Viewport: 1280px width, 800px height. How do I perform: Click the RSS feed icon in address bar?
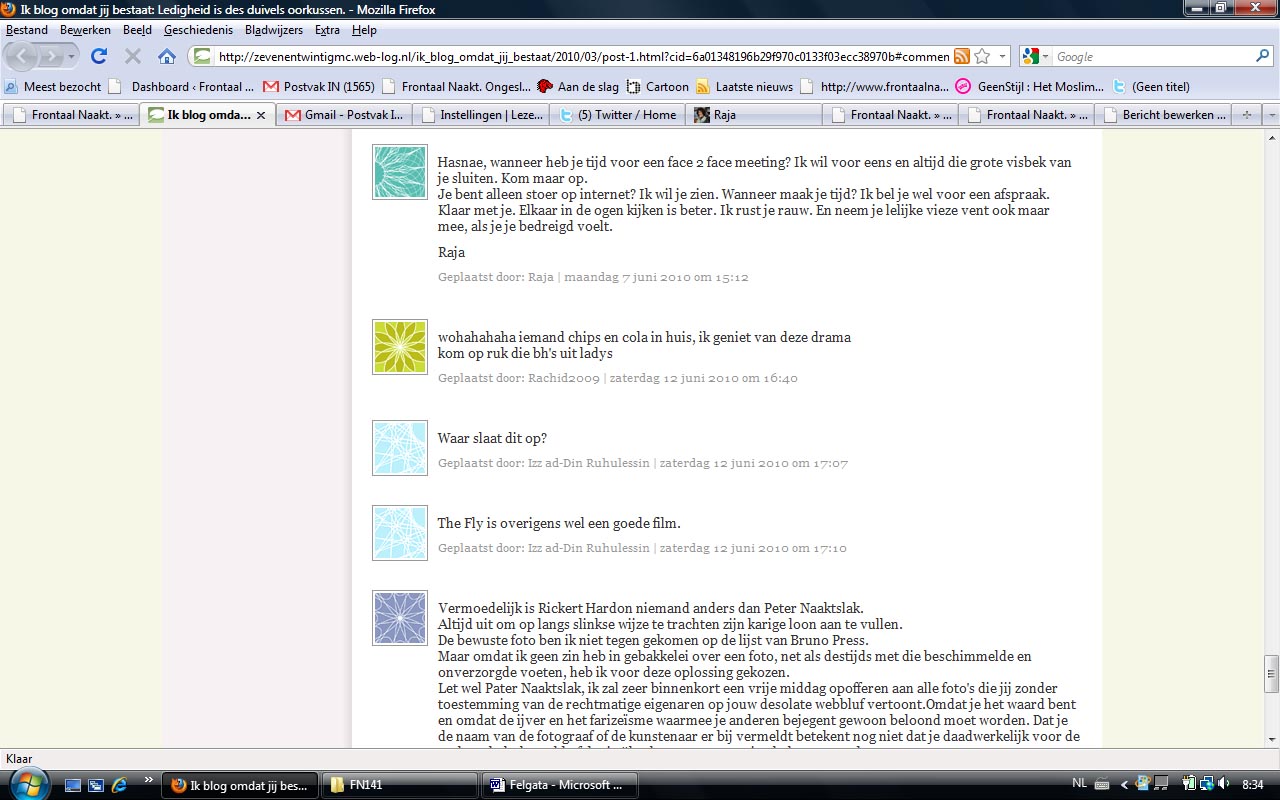pyautogui.click(x=961, y=57)
